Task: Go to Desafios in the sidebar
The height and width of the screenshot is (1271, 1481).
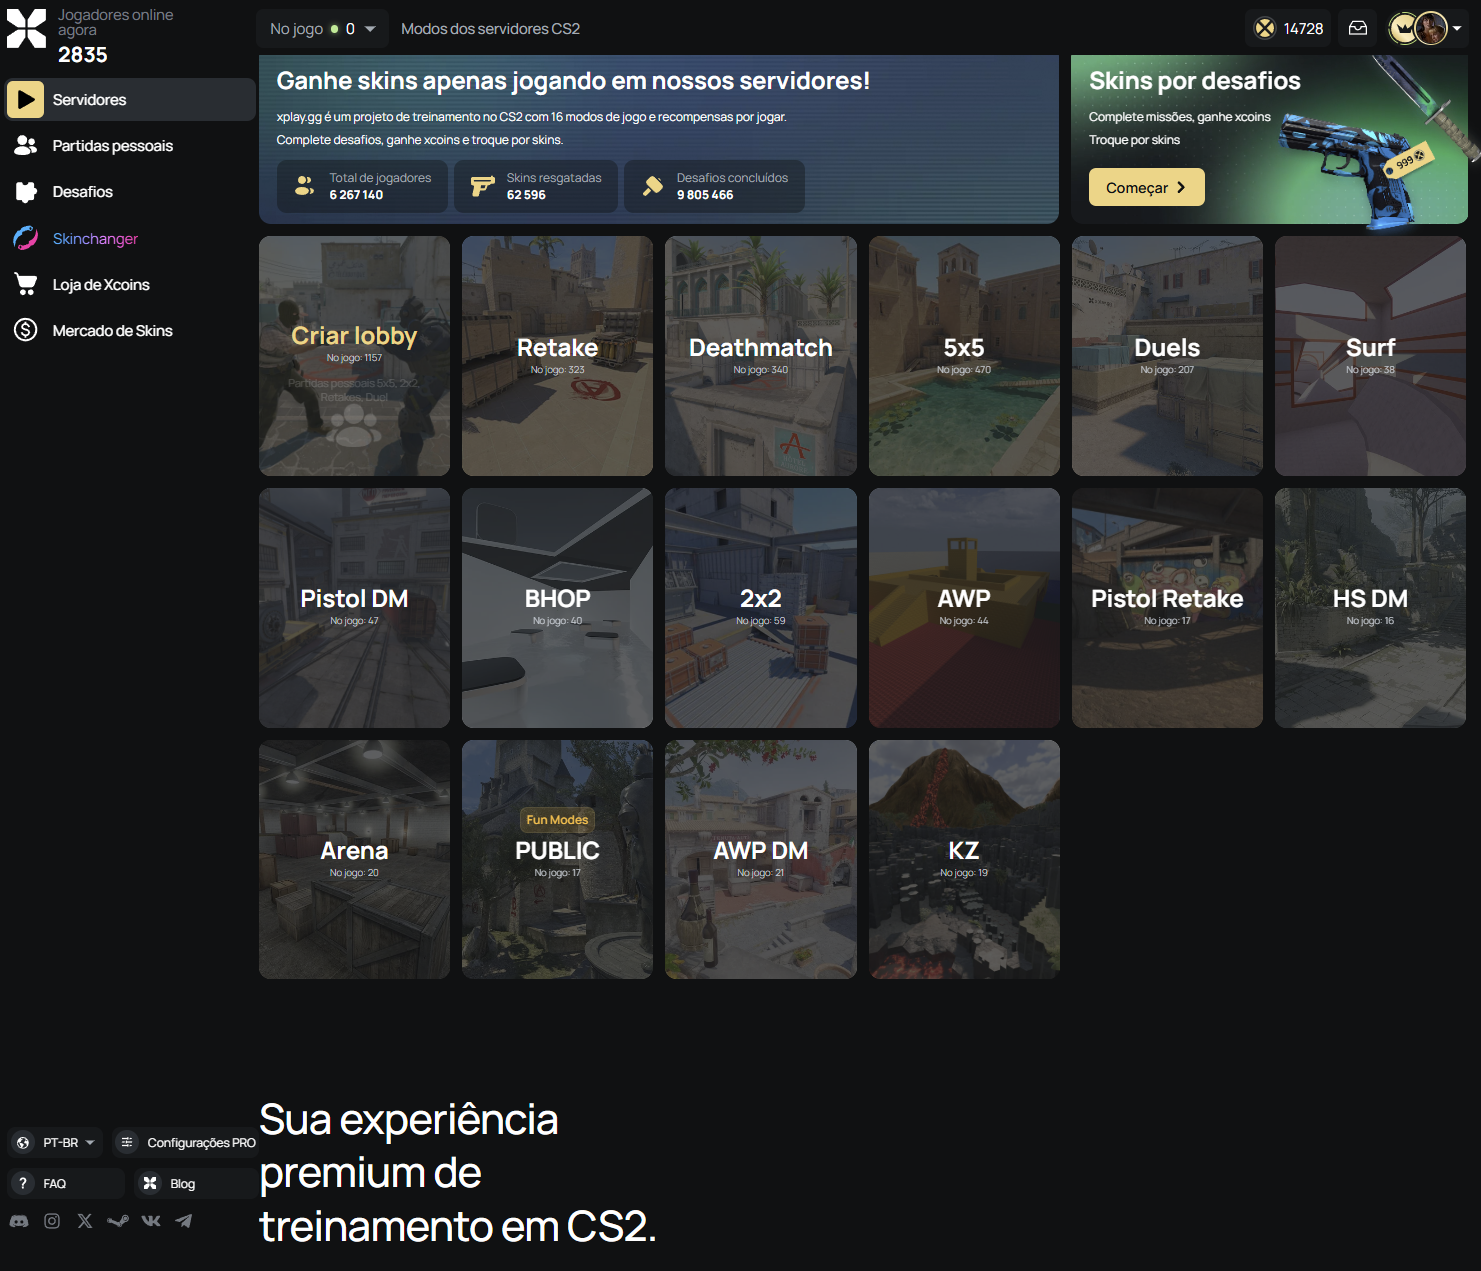Action: pyautogui.click(x=82, y=192)
